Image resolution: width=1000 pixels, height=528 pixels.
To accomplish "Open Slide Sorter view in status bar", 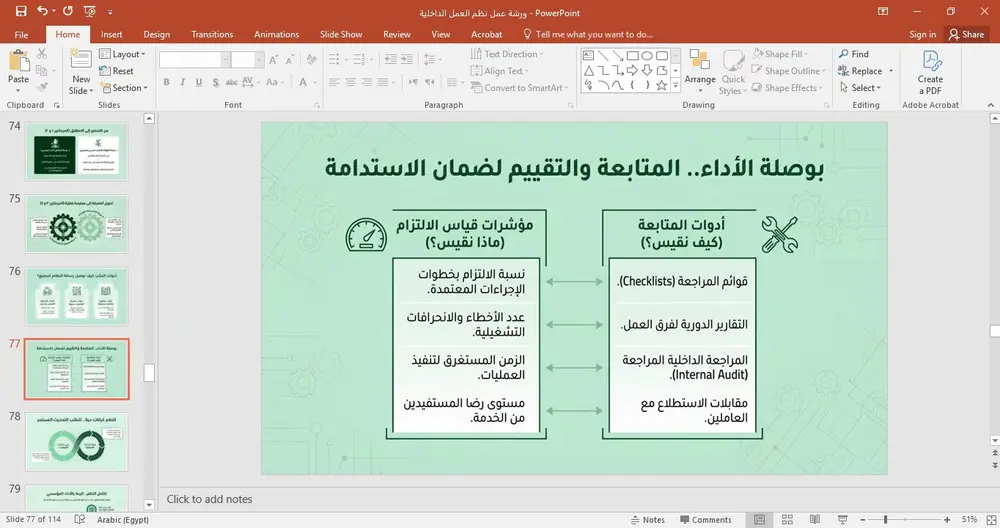I will 787,520.
